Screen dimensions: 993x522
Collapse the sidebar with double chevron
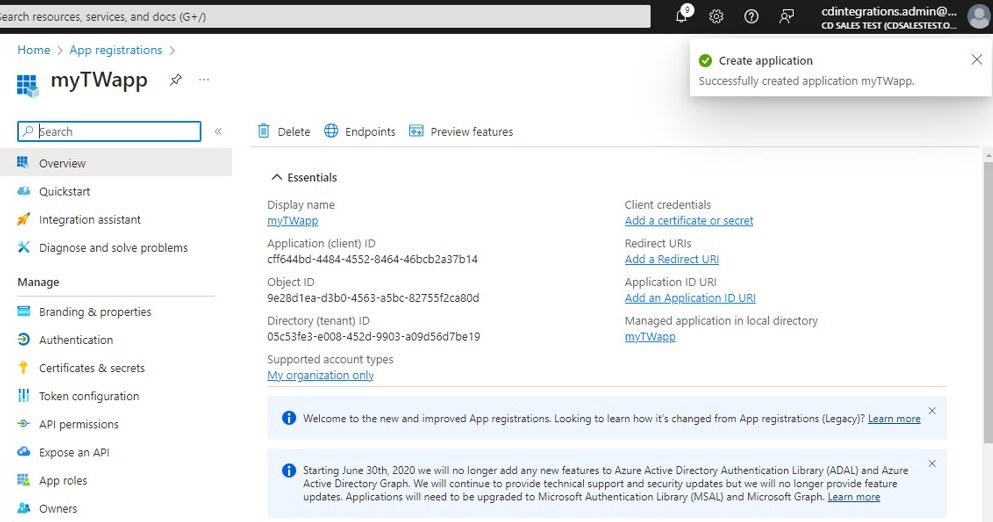(x=218, y=132)
